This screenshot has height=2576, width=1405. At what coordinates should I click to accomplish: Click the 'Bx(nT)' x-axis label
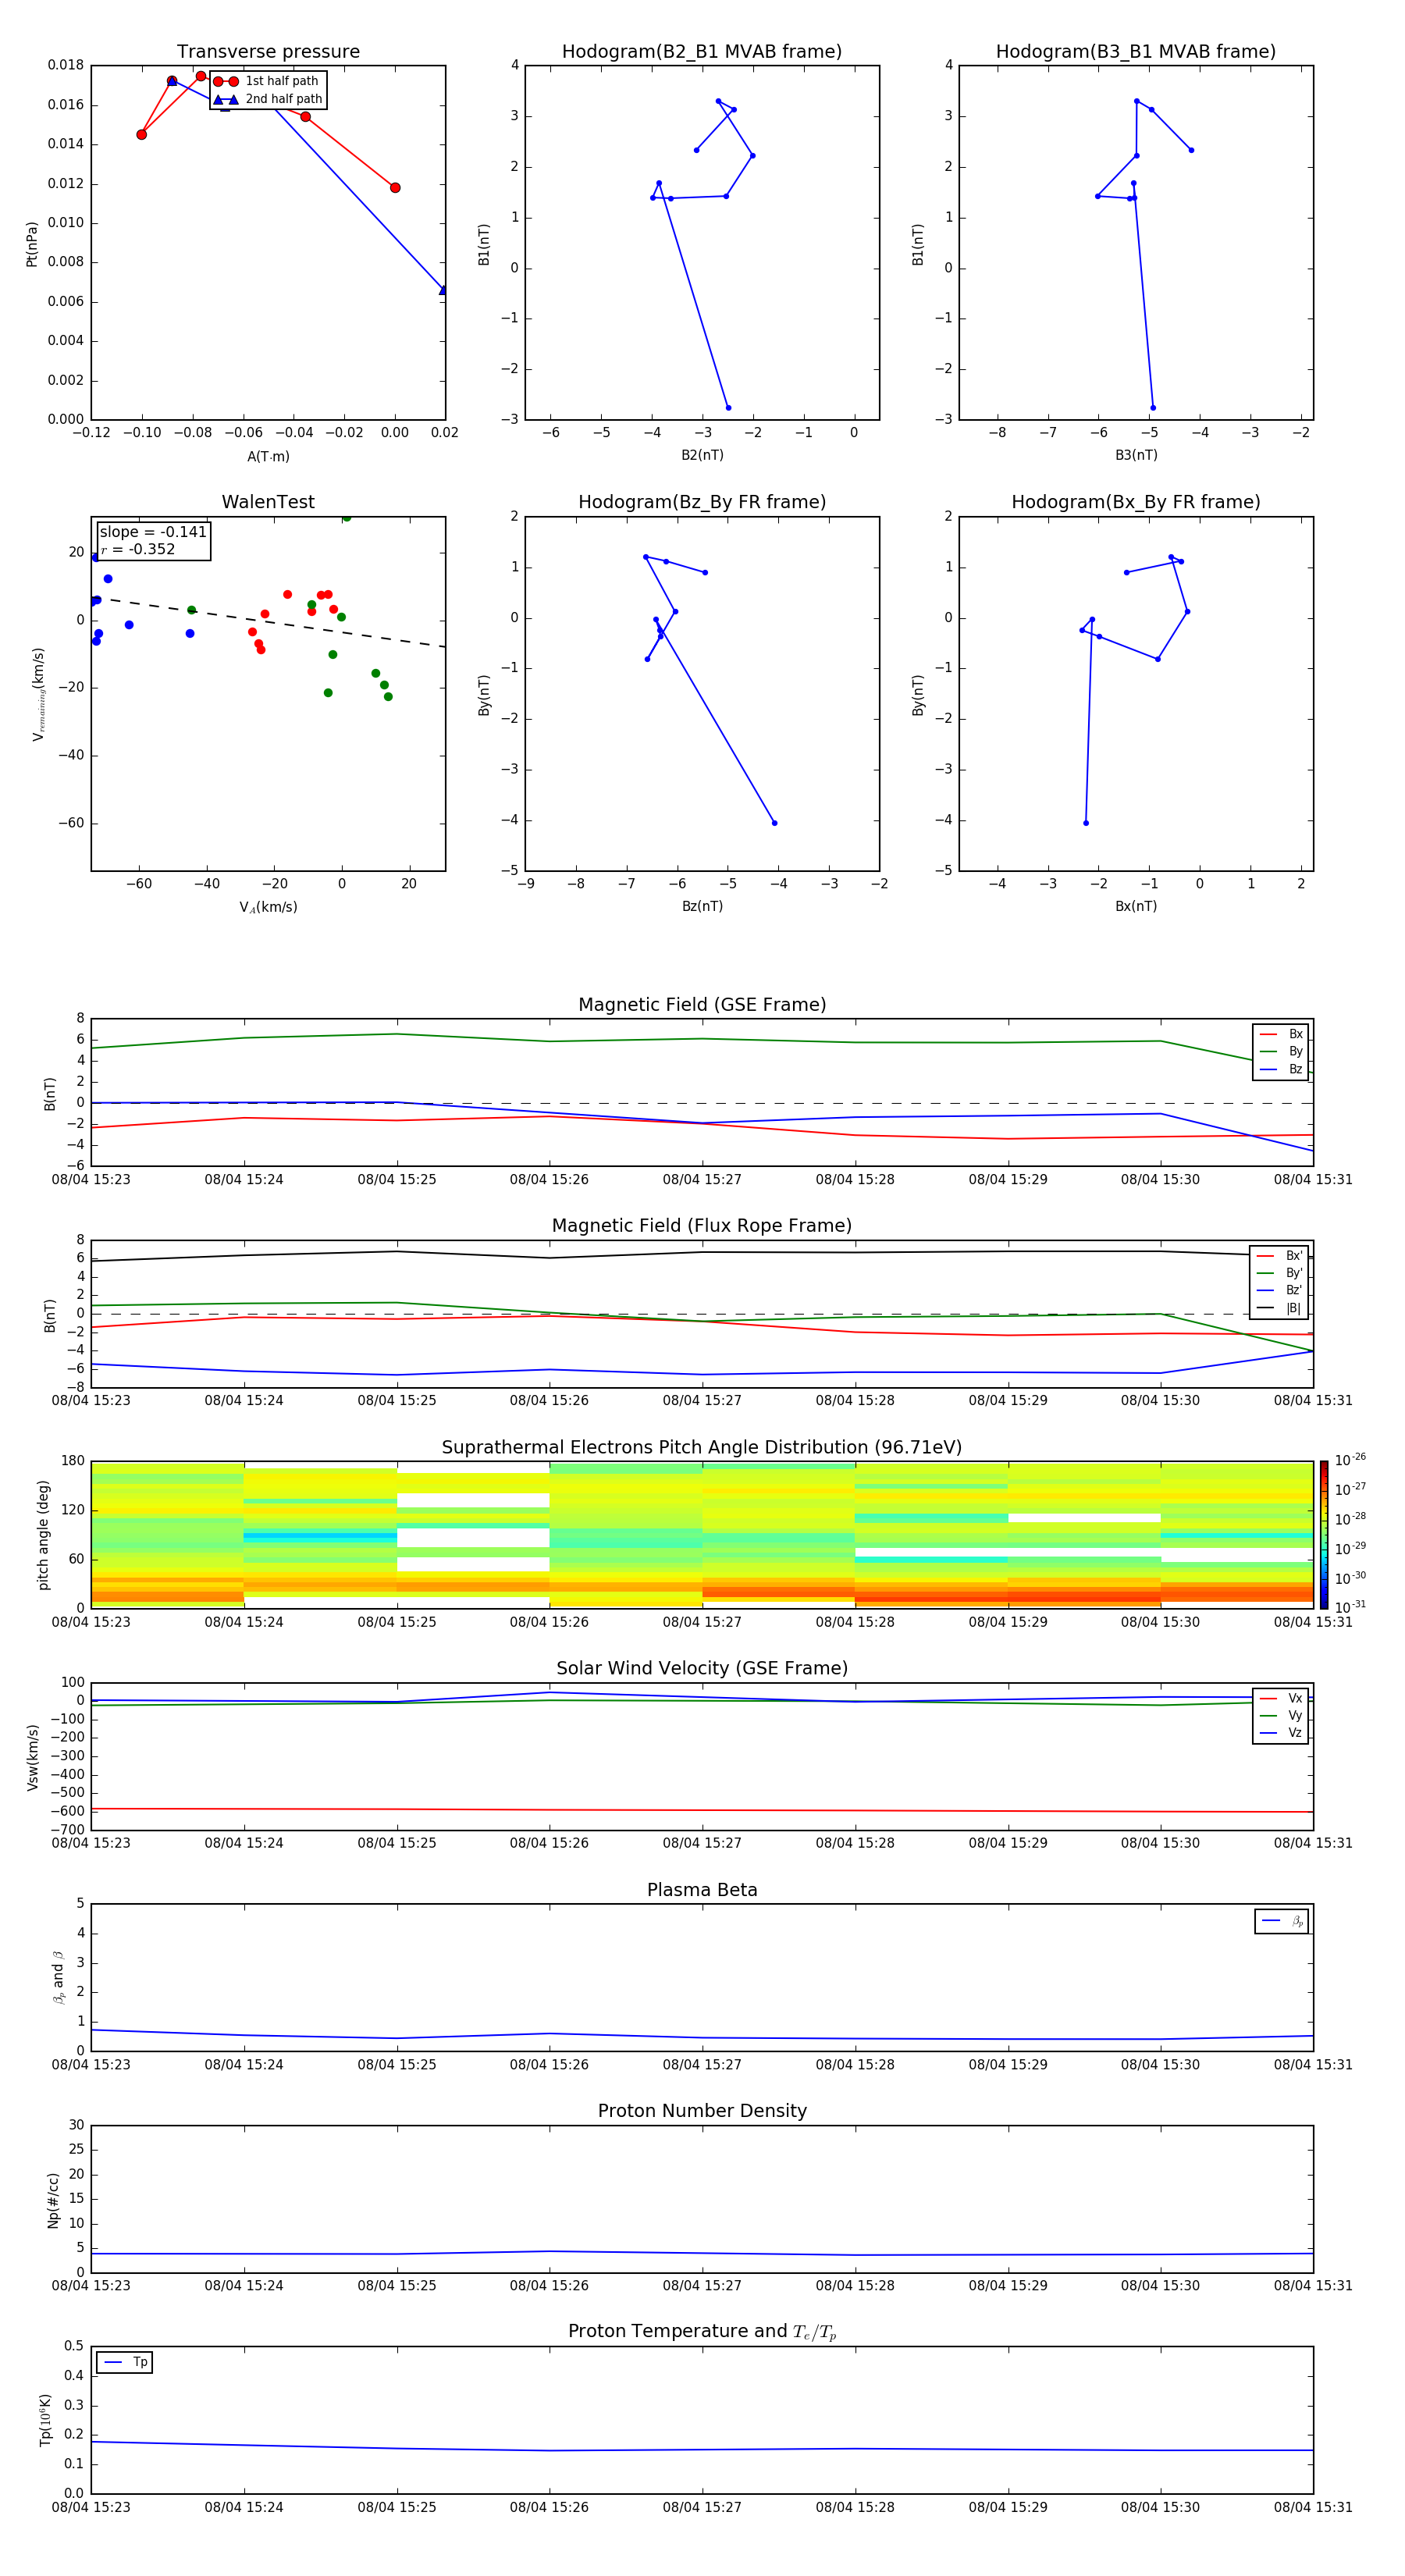[1136, 907]
